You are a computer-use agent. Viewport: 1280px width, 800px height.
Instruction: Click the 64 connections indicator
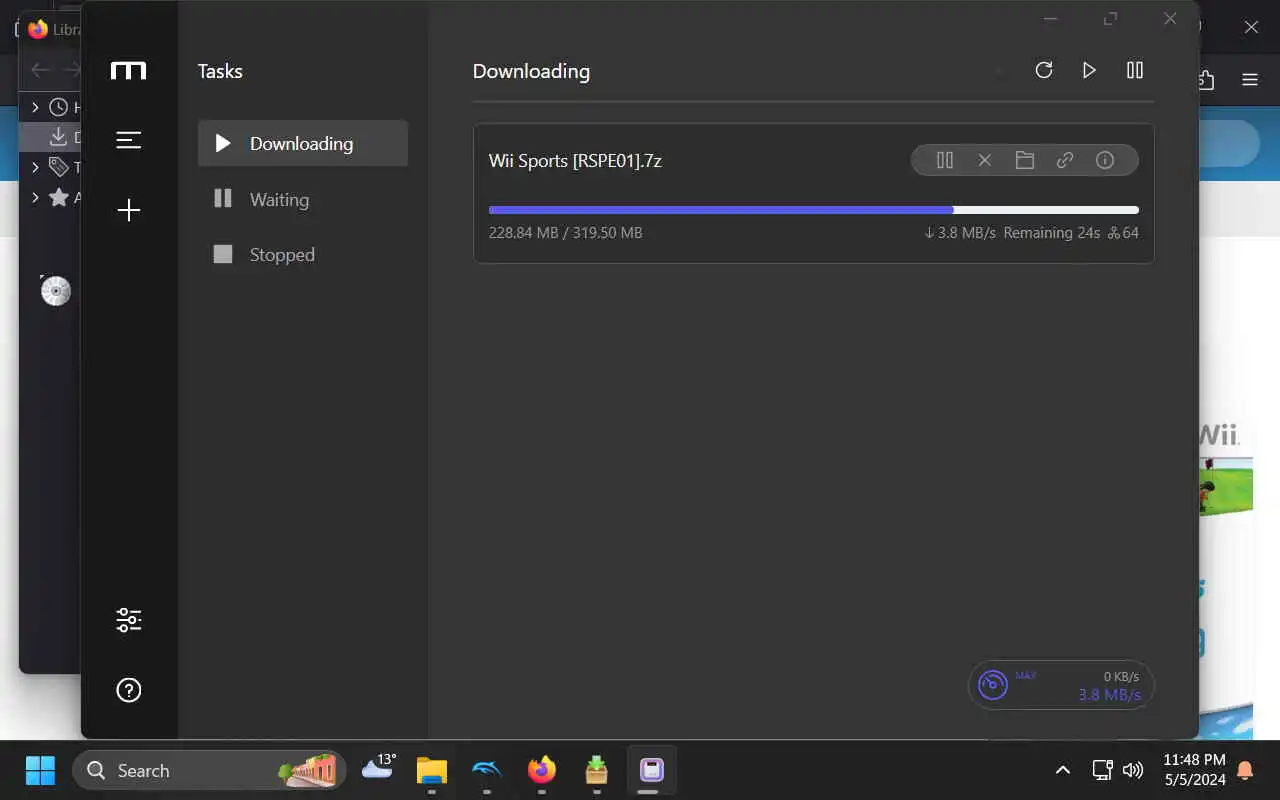[1123, 233]
